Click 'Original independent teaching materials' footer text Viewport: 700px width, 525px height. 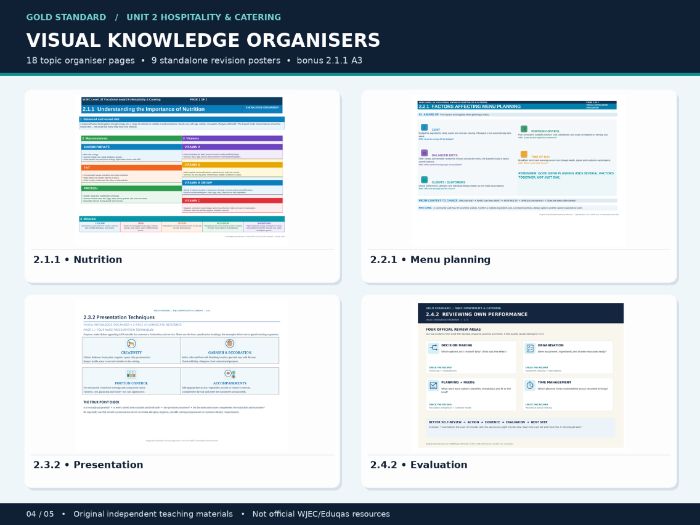click(153, 514)
